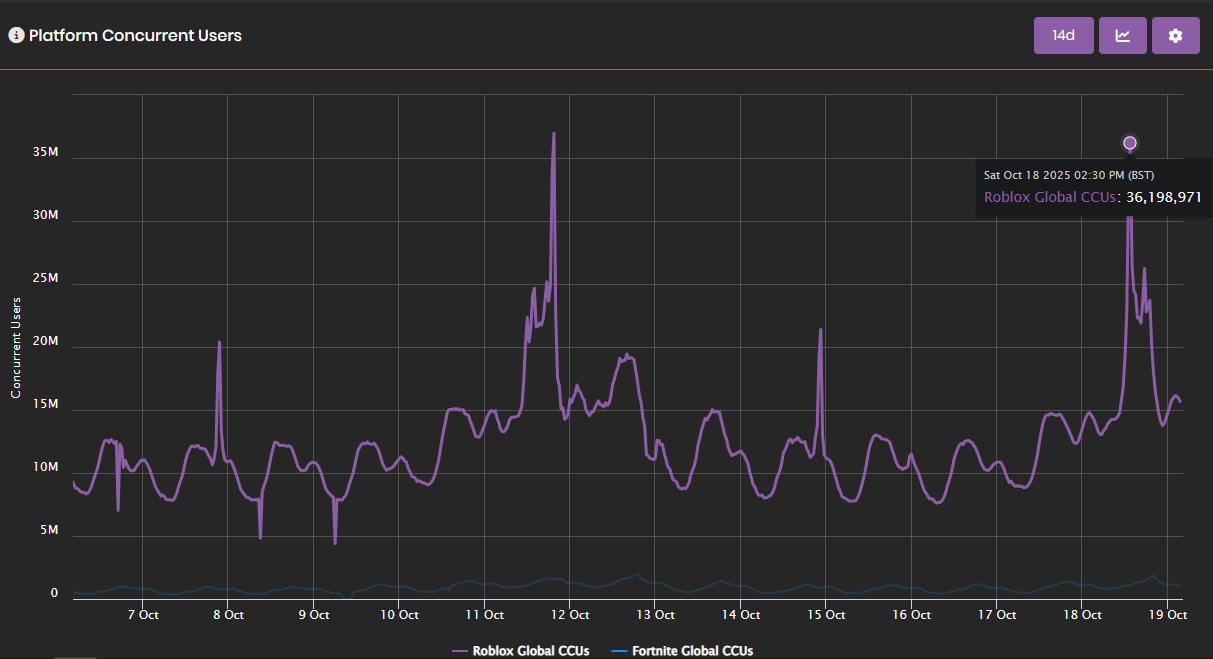Click the 30M y-axis label
The width and height of the screenshot is (1213, 659).
click(46, 216)
